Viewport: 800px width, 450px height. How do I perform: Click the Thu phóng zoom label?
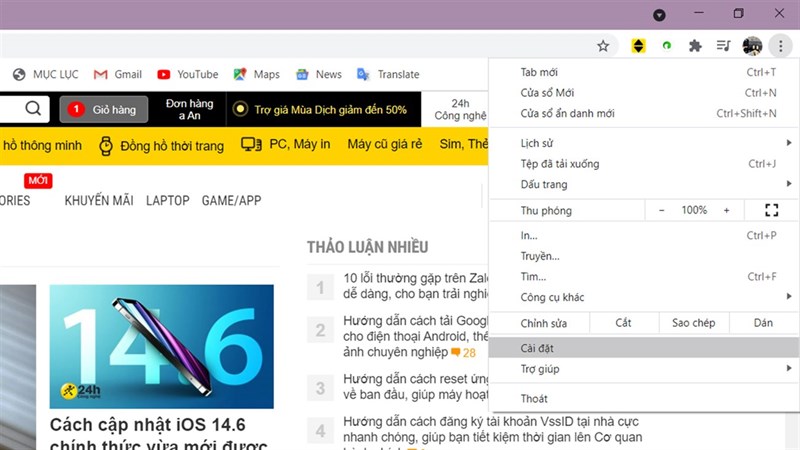546,210
